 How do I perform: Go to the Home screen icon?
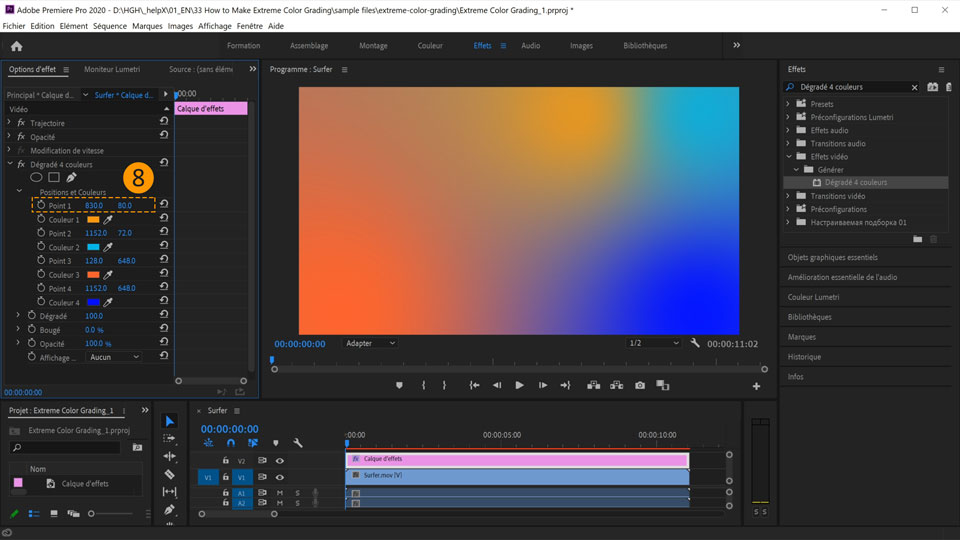point(16,46)
